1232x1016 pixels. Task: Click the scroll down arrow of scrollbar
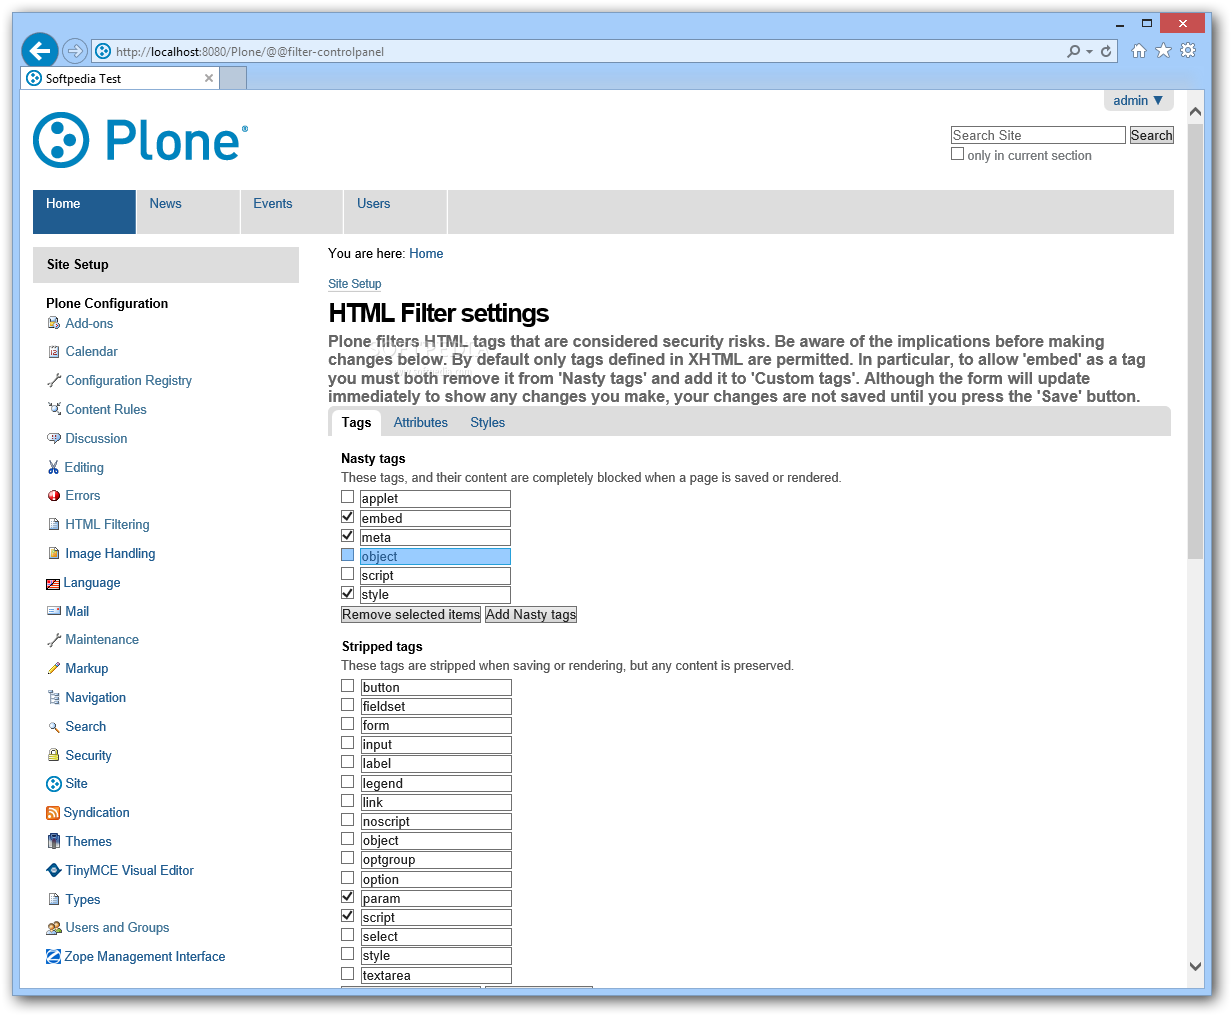point(1195,966)
